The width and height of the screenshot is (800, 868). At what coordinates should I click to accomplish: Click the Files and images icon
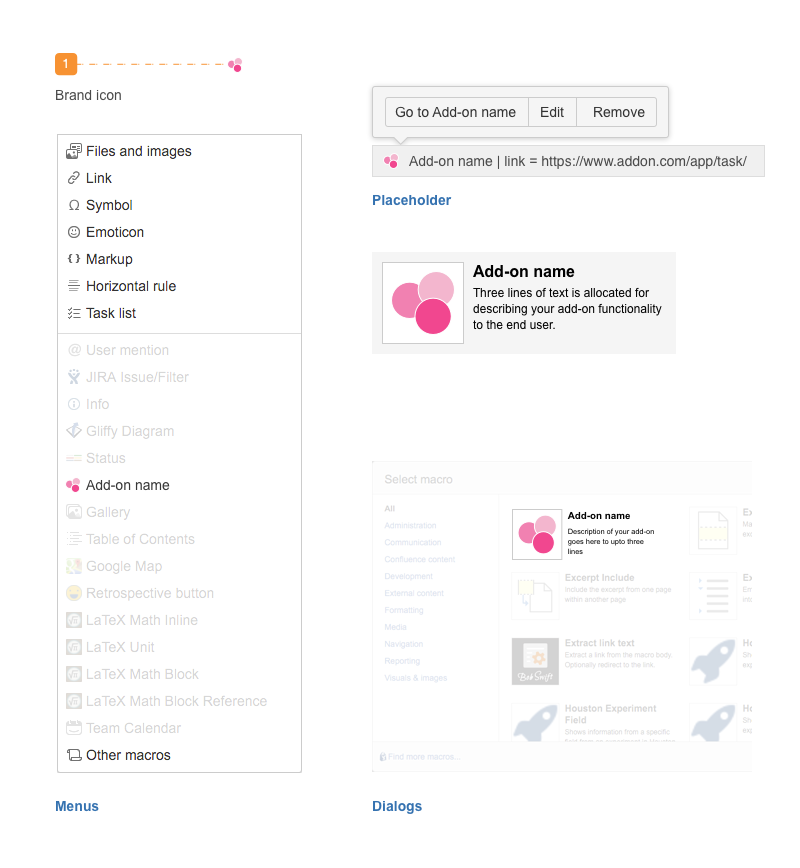[74, 151]
